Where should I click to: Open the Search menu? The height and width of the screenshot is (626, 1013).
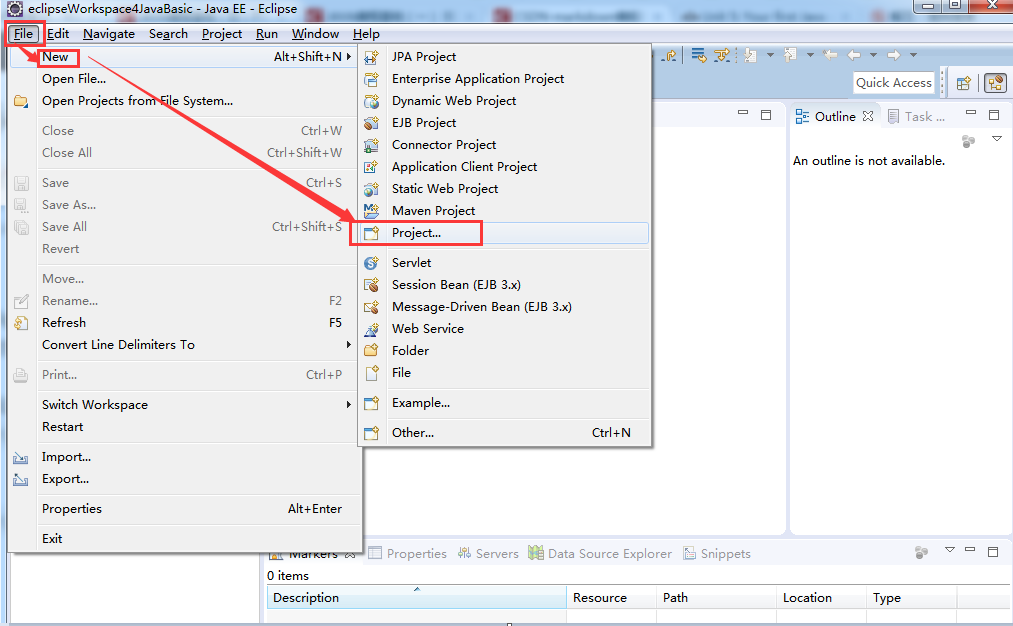click(168, 34)
